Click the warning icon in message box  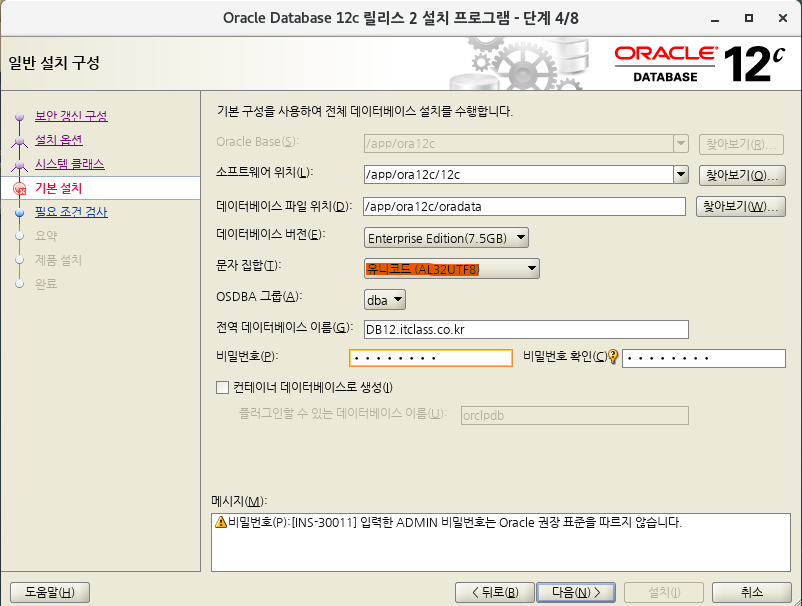pos(221,522)
